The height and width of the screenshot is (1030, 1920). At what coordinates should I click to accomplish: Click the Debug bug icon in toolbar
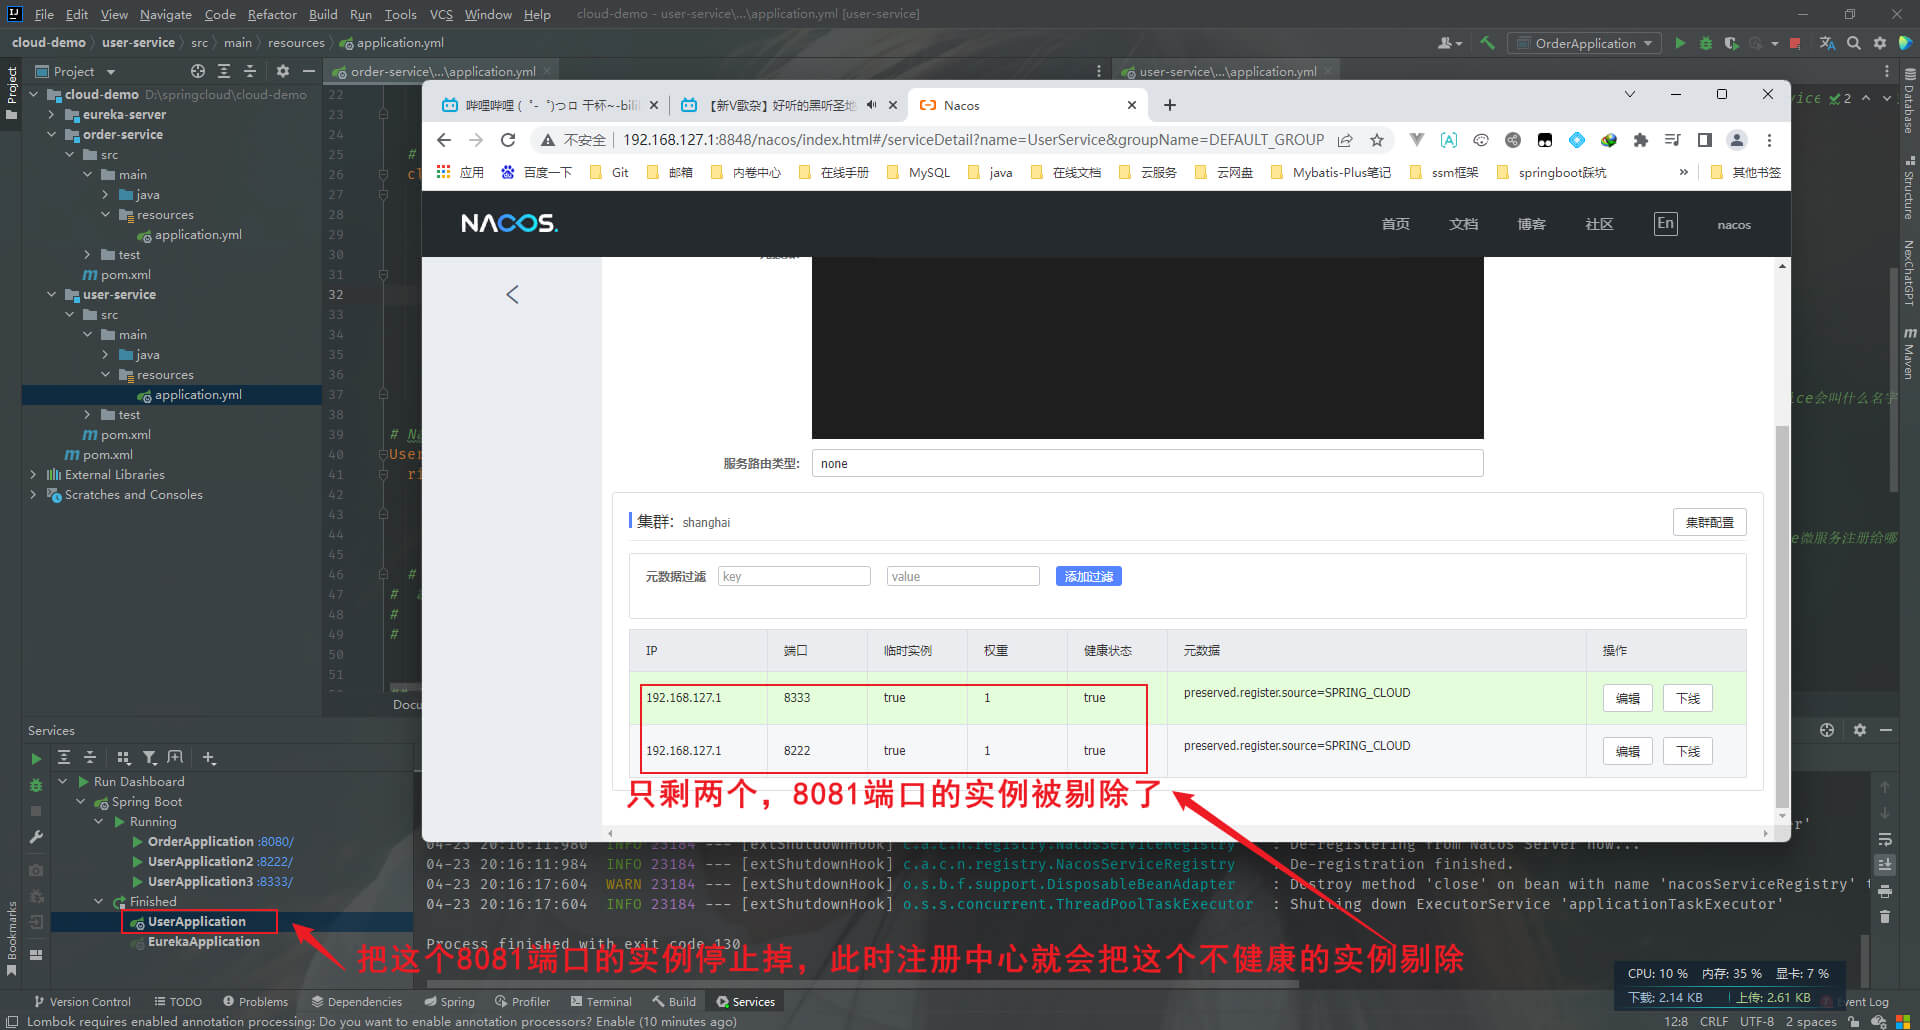pos(1706,43)
